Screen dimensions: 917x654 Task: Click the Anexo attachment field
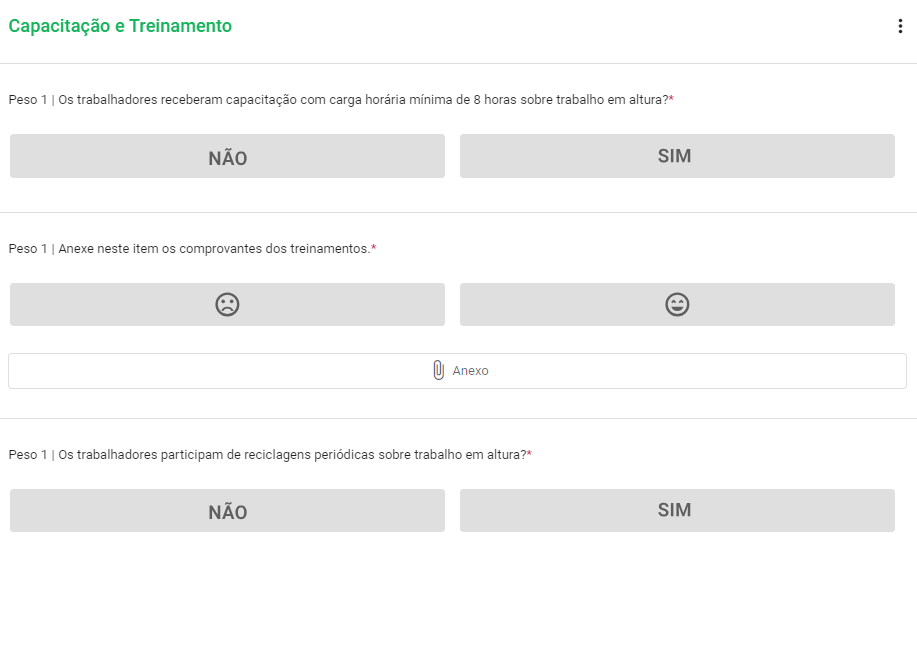[x=458, y=370]
